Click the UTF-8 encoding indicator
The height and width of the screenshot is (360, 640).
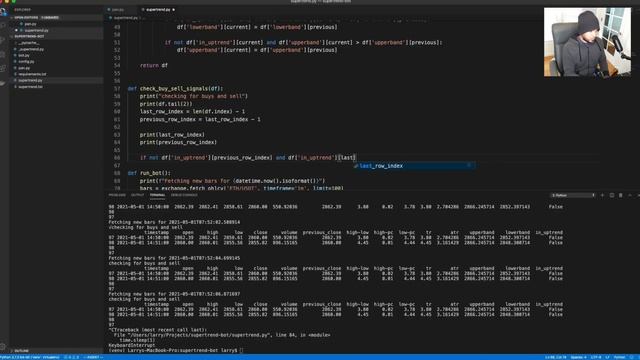point(596,357)
